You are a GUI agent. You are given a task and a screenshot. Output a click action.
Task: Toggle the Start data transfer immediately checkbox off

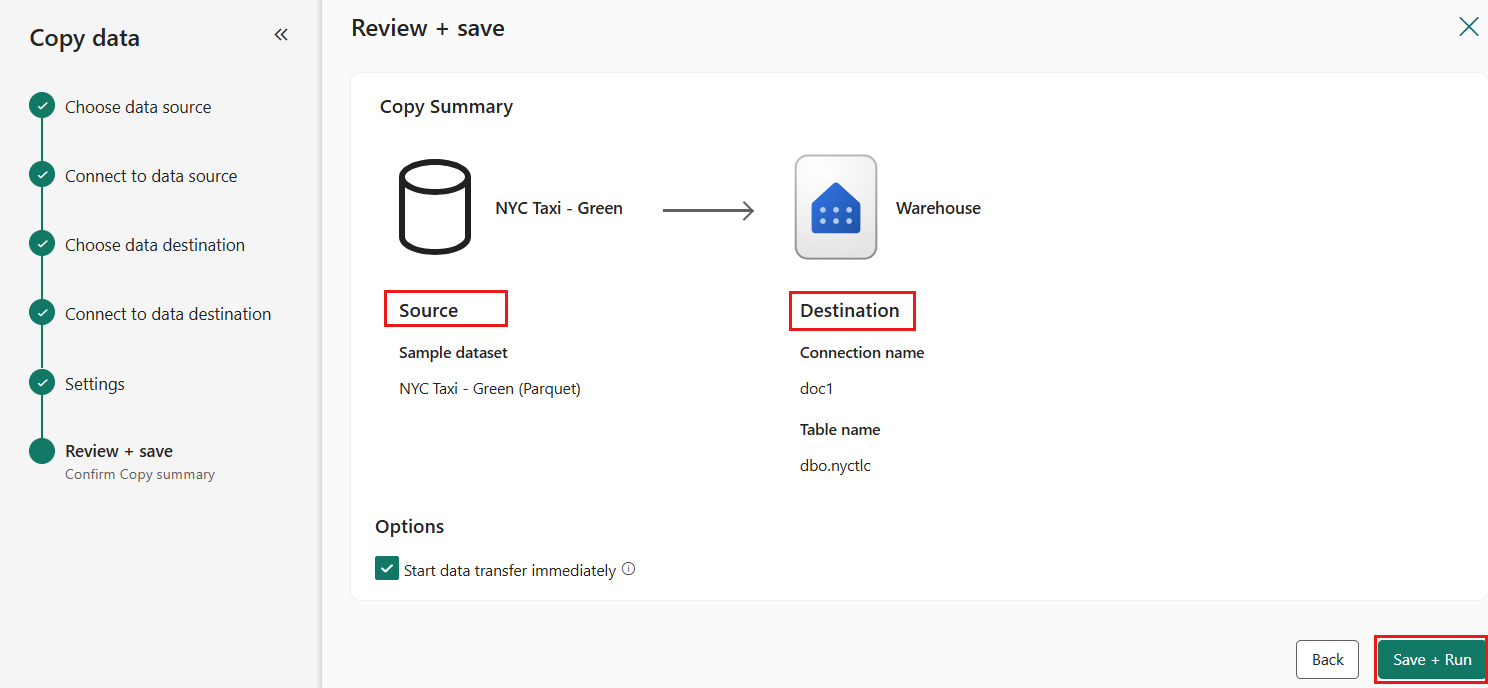pyautogui.click(x=387, y=567)
